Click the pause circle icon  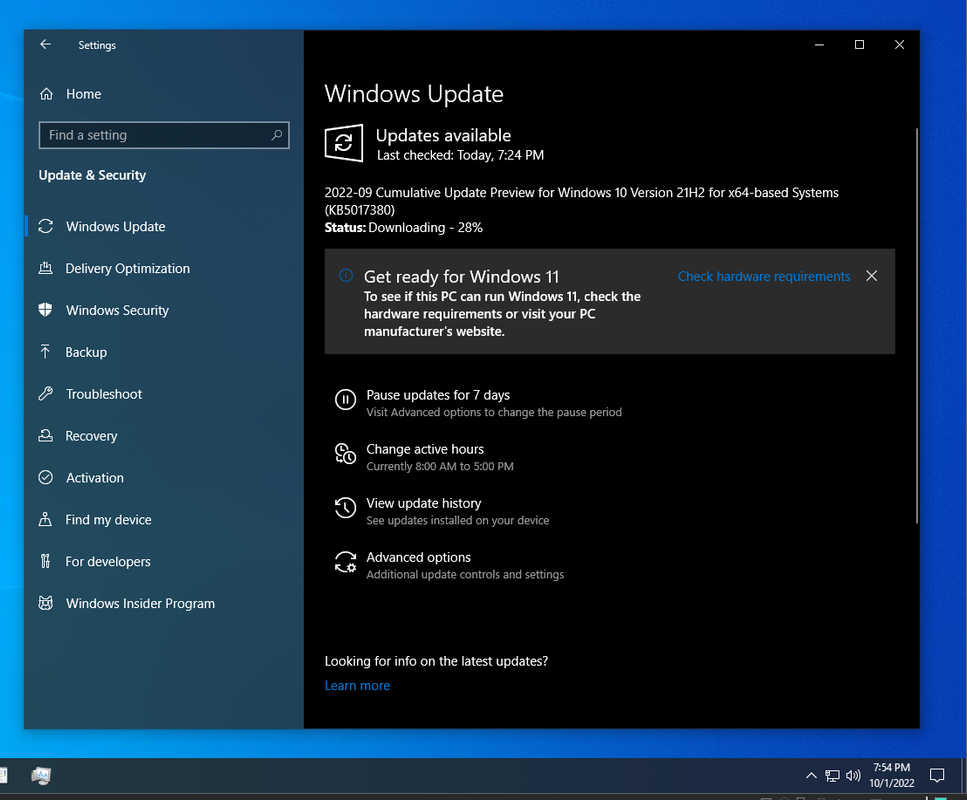tap(345, 400)
